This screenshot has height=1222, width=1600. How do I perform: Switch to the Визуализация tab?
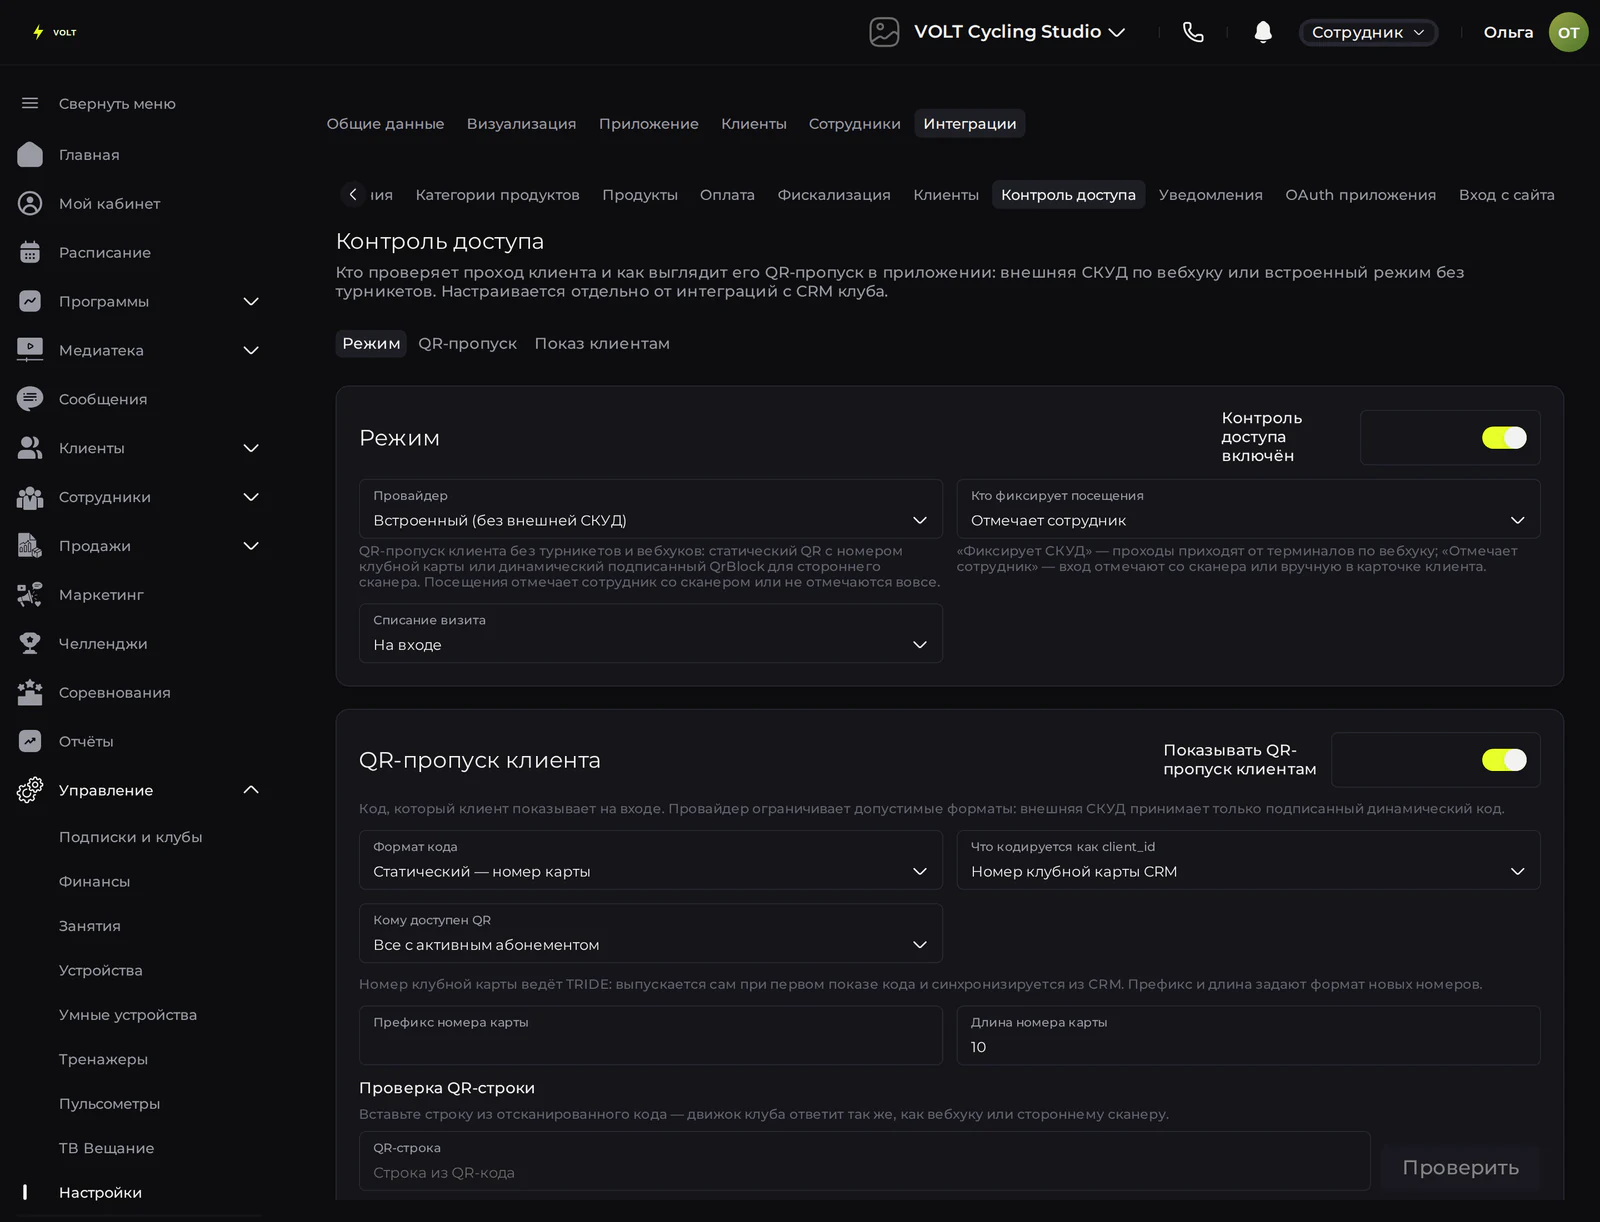click(x=521, y=124)
